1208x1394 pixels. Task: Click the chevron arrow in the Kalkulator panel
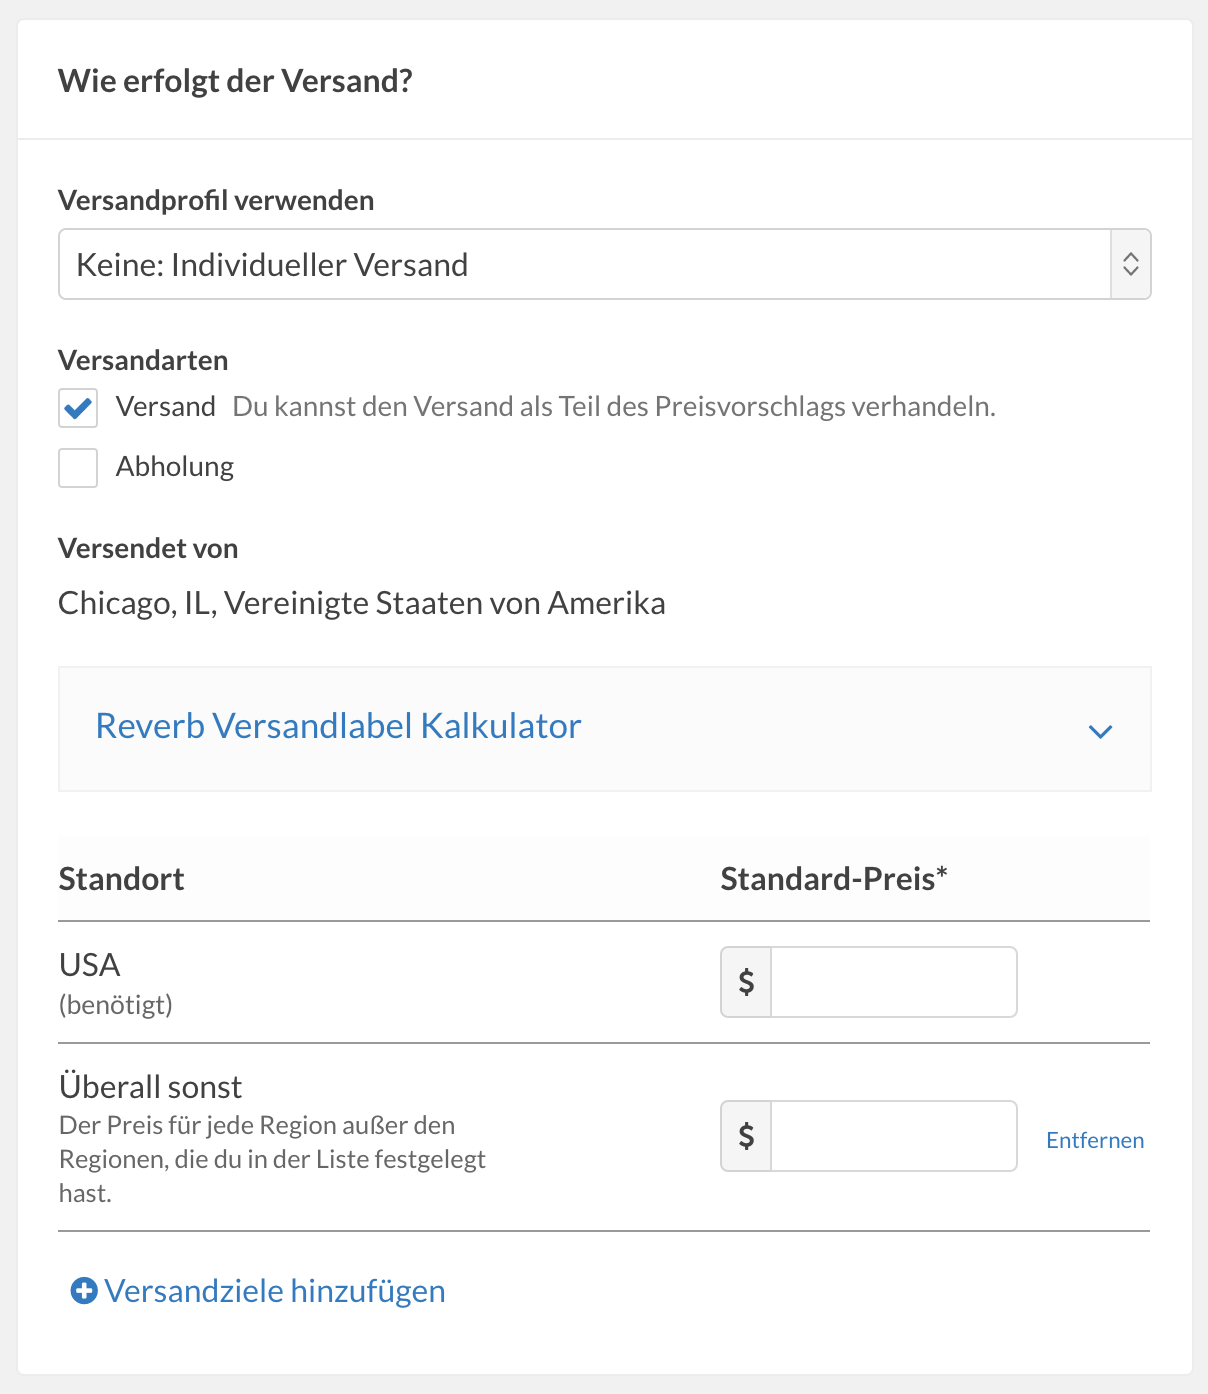[1100, 731]
